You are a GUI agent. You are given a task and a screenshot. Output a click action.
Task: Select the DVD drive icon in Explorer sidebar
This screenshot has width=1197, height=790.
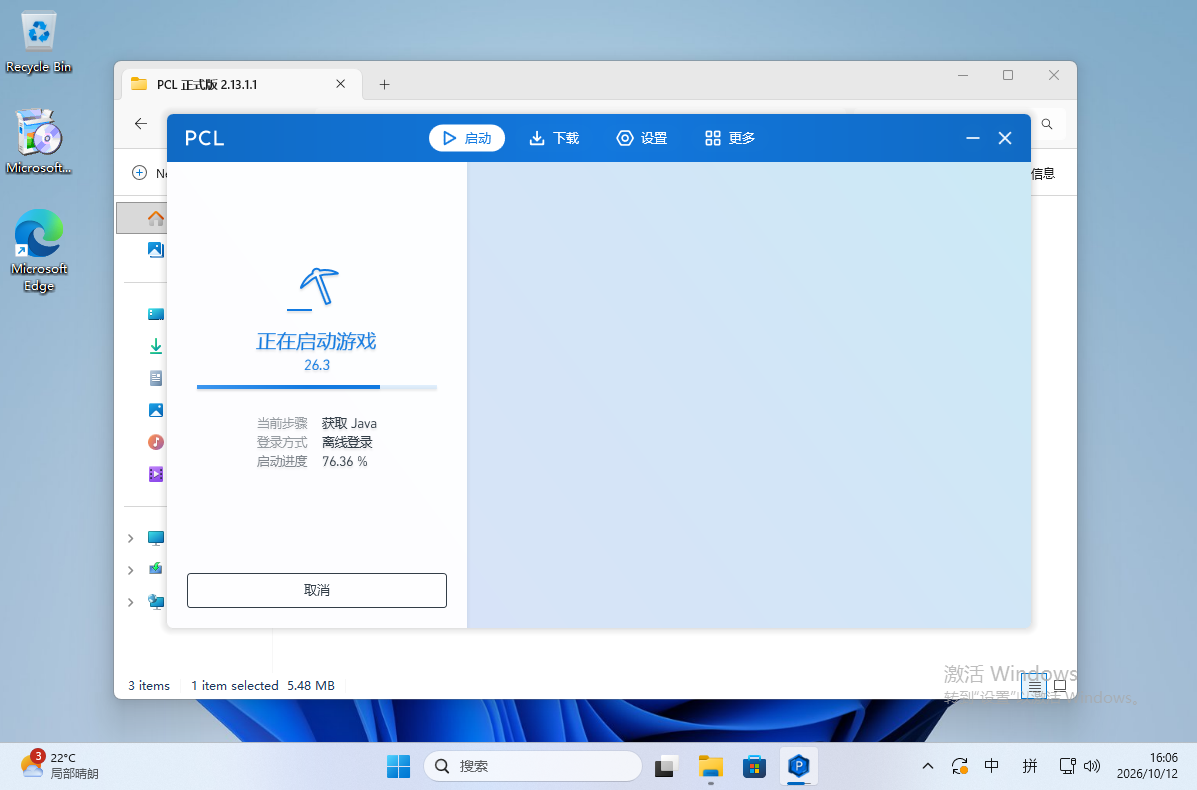pos(156,569)
